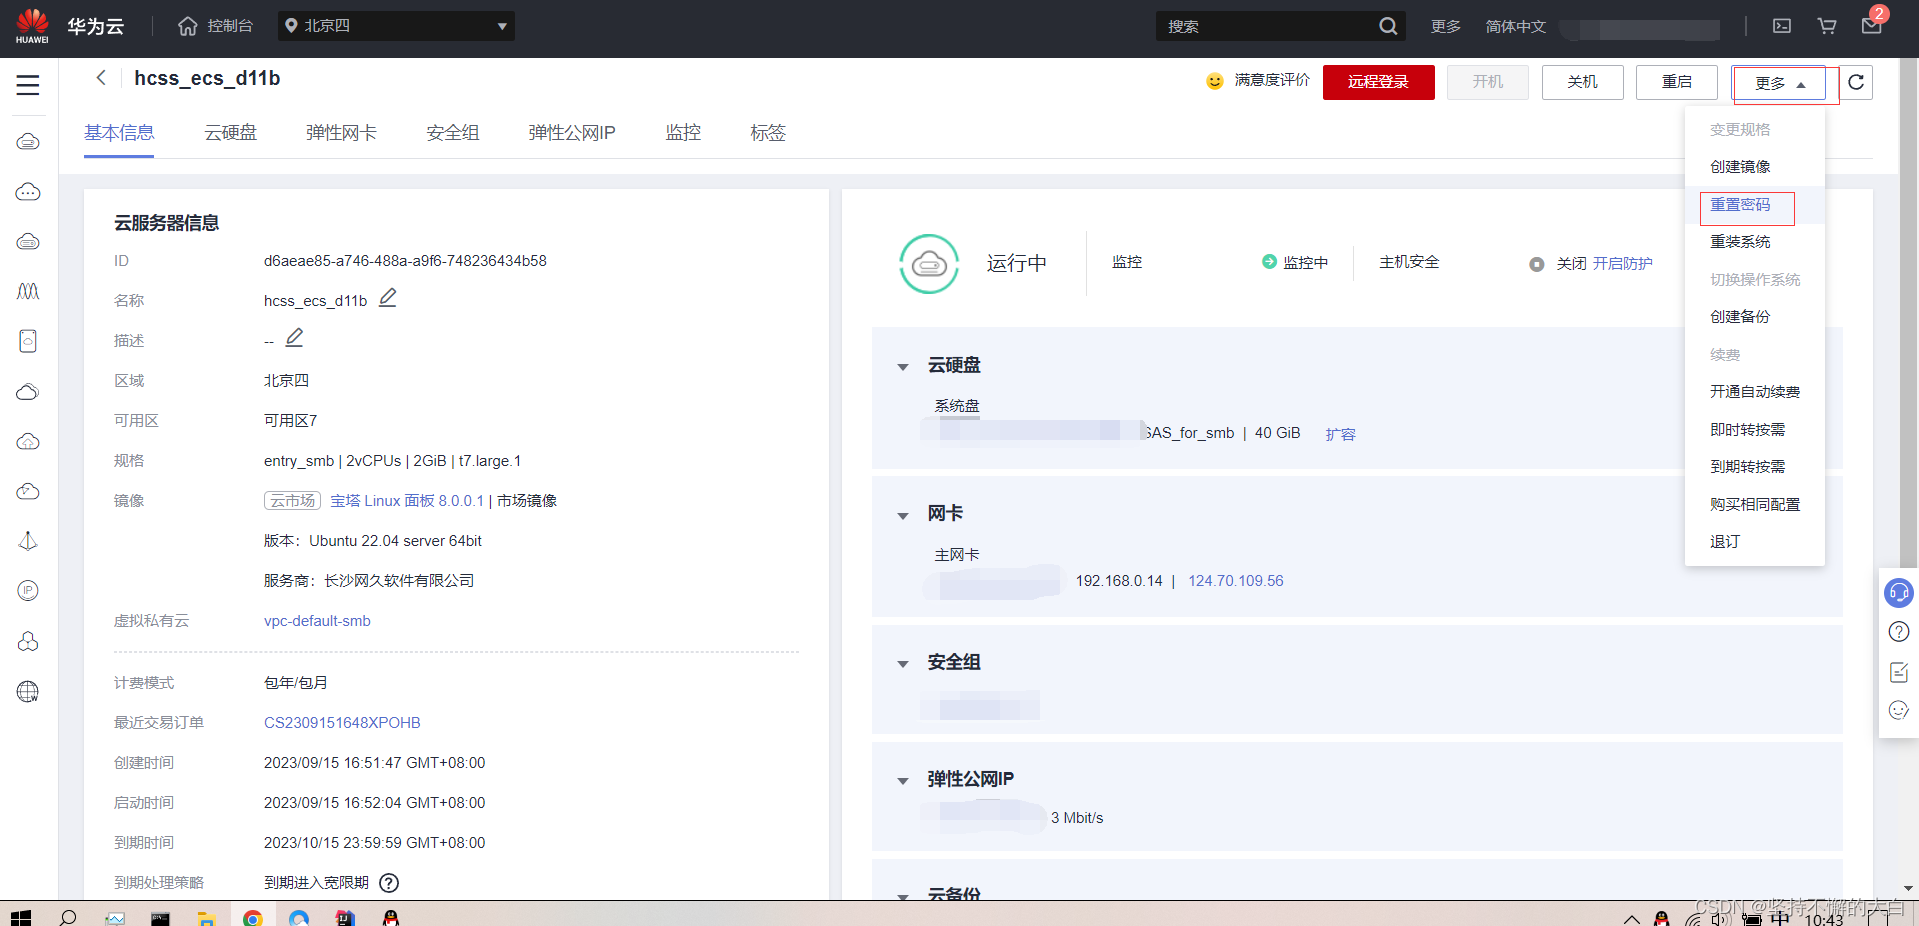Image resolution: width=1919 pixels, height=926 pixels.
Task: Switch to the 标签 tab
Action: pyautogui.click(x=768, y=132)
